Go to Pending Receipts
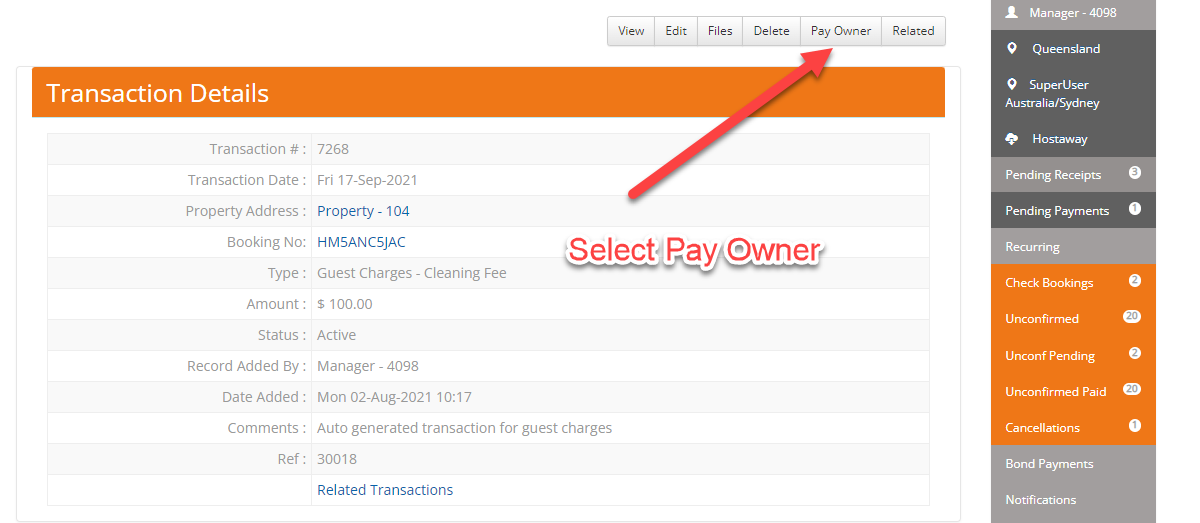Viewport: 1200px width, 523px height. click(1073, 175)
